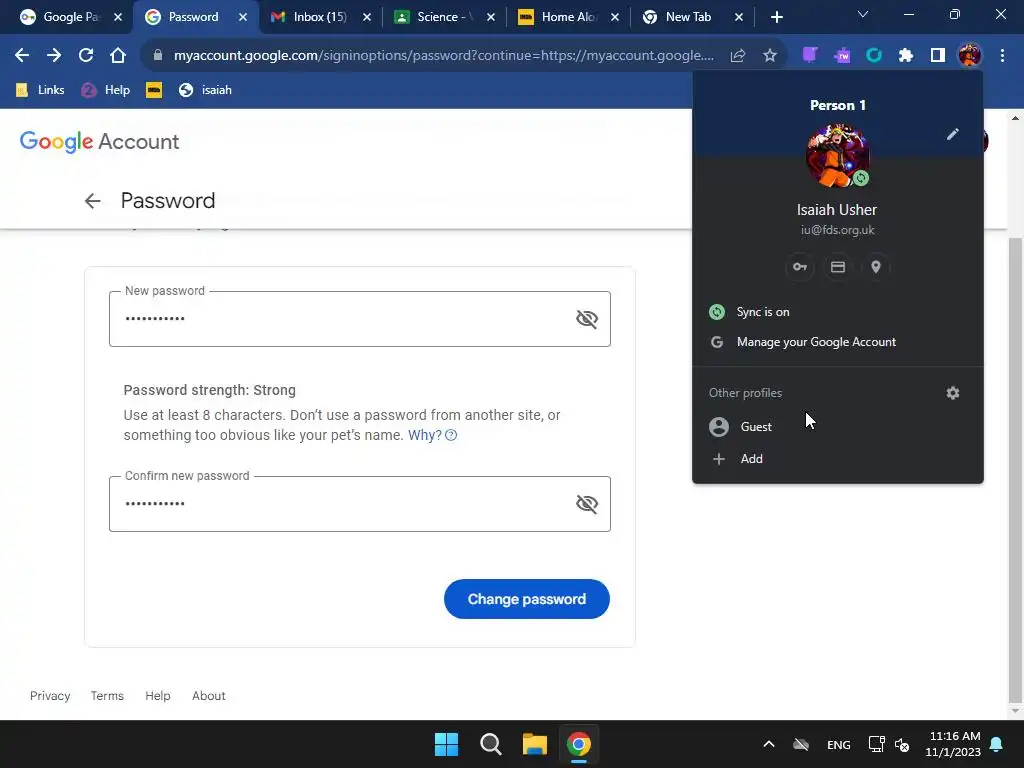1024x768 pixels.
Task: Click the address bar URL
Action: 443,56
